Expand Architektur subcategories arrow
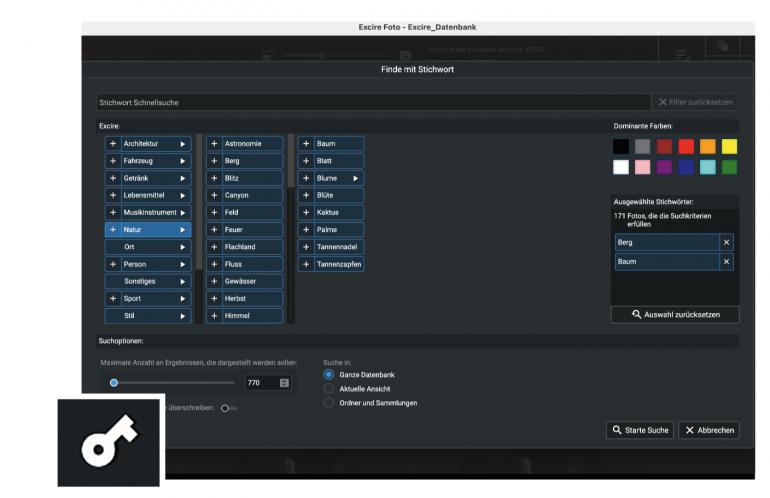Viewport: 770px width, 498px height. click(x=183, y=144)
